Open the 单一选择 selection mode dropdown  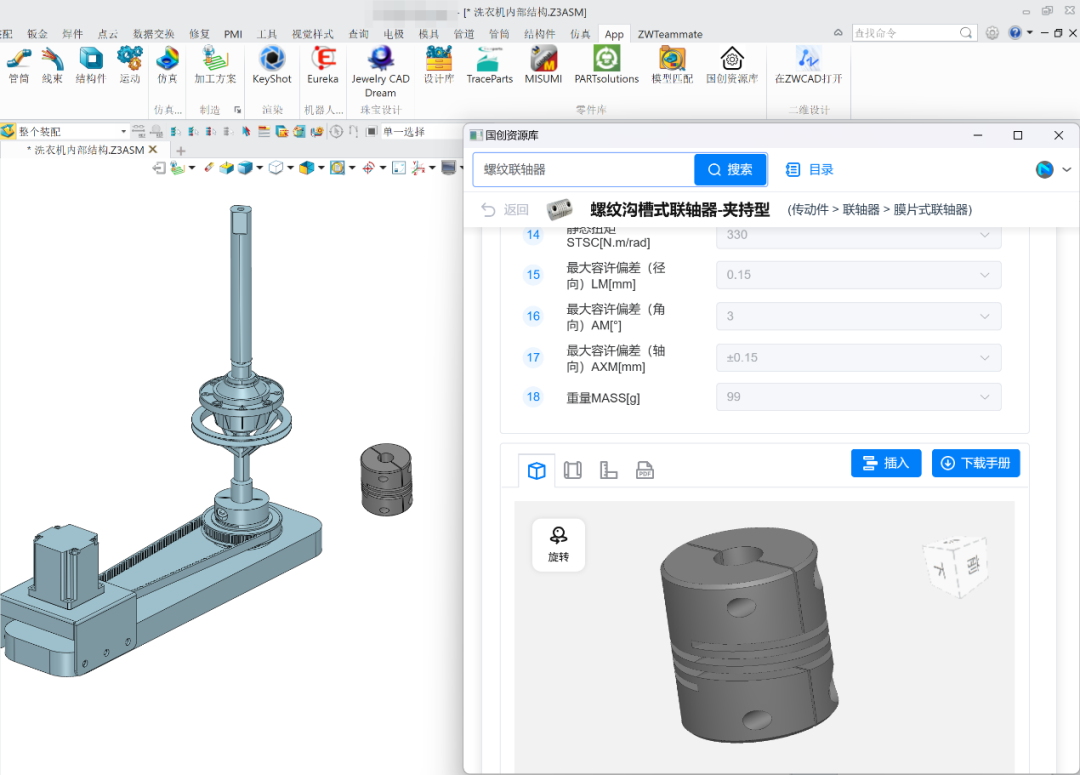pos(422,132)
